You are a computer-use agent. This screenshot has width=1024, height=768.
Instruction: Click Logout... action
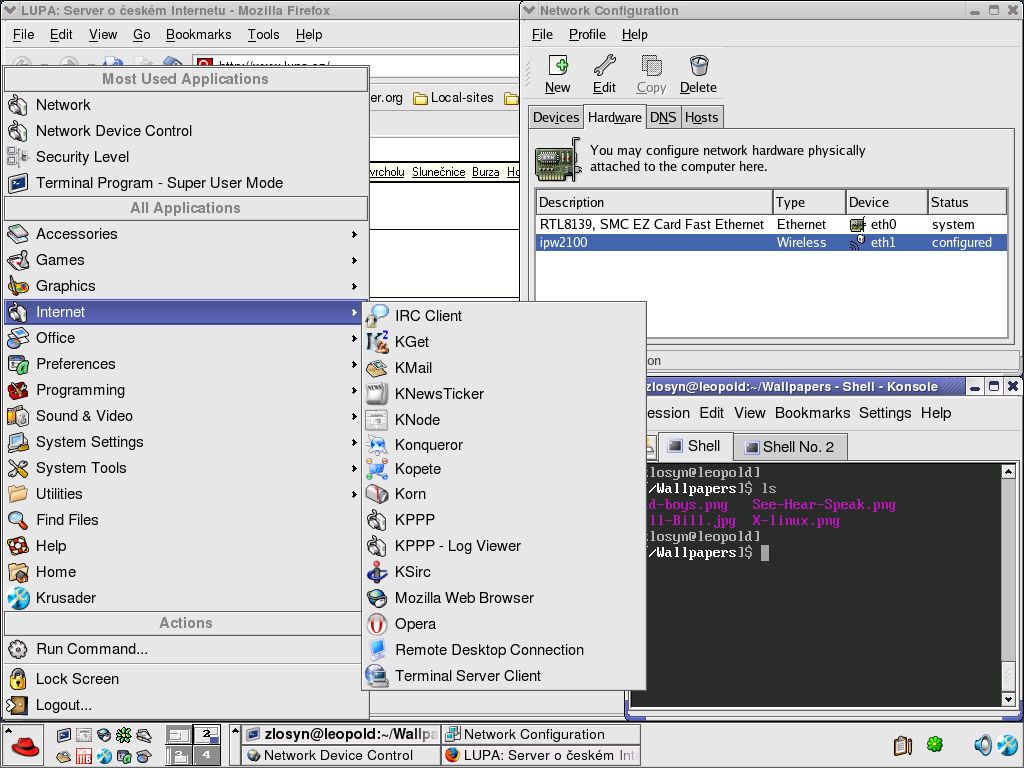pyautogui.click(x=186, y=705)
